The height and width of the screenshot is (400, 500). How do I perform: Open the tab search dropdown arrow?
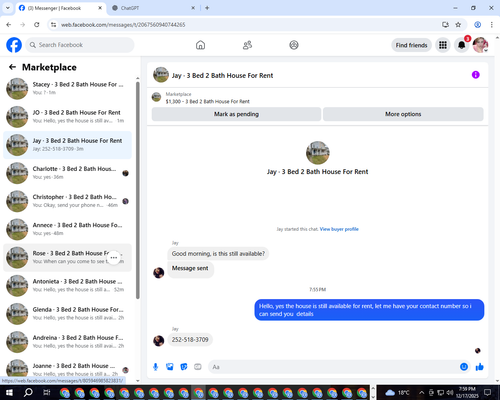click(8, 8)
